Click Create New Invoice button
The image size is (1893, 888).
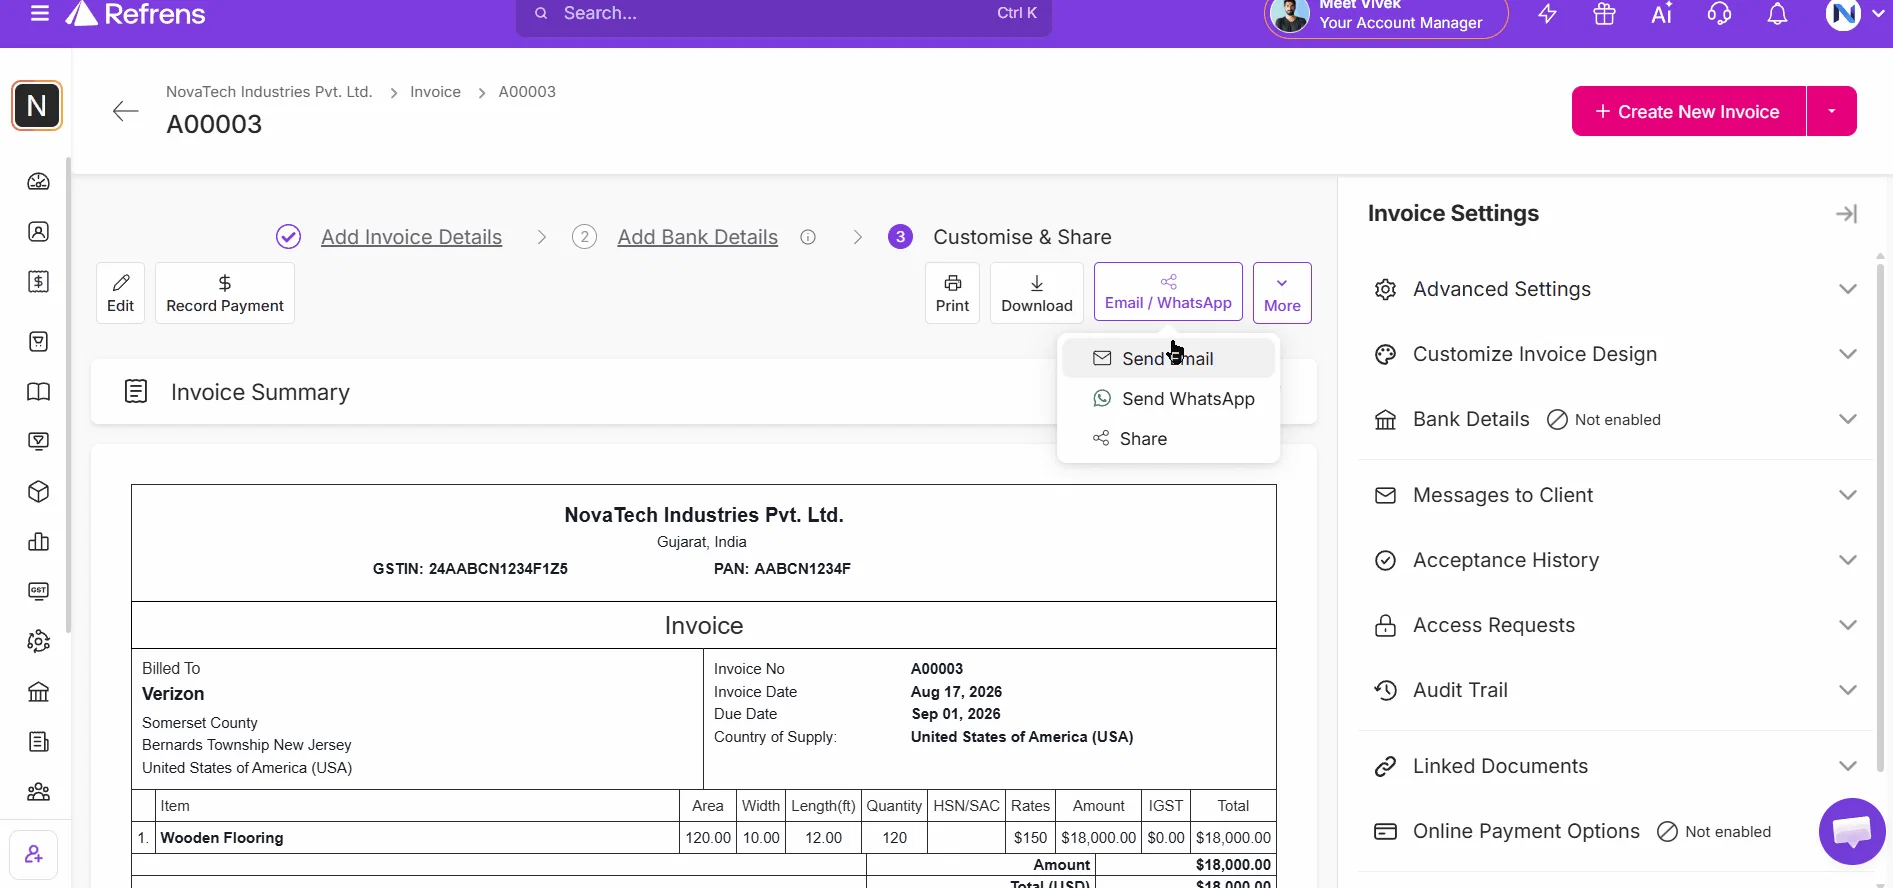pos(1689,111)
